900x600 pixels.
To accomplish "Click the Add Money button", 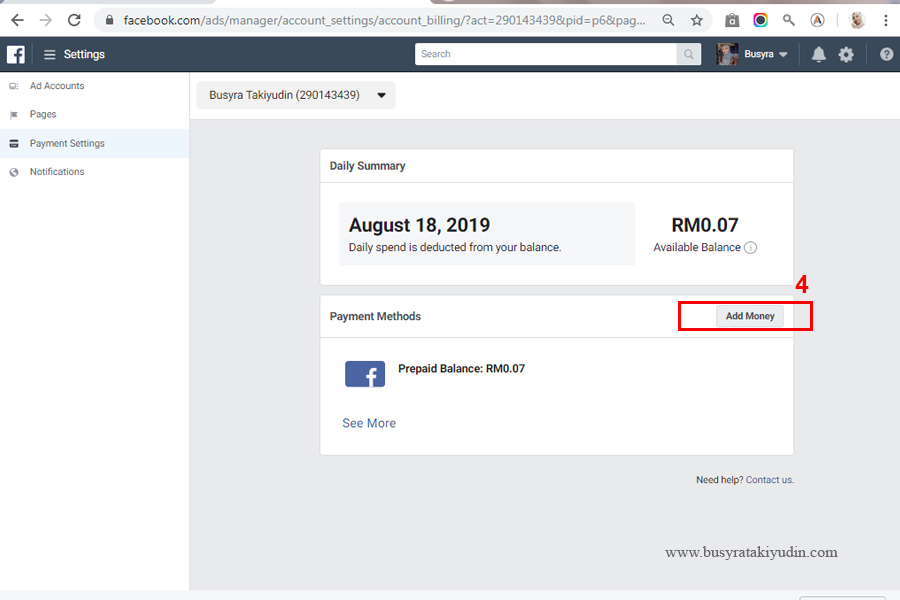I will pyautogui.click(x=749, y=315).
